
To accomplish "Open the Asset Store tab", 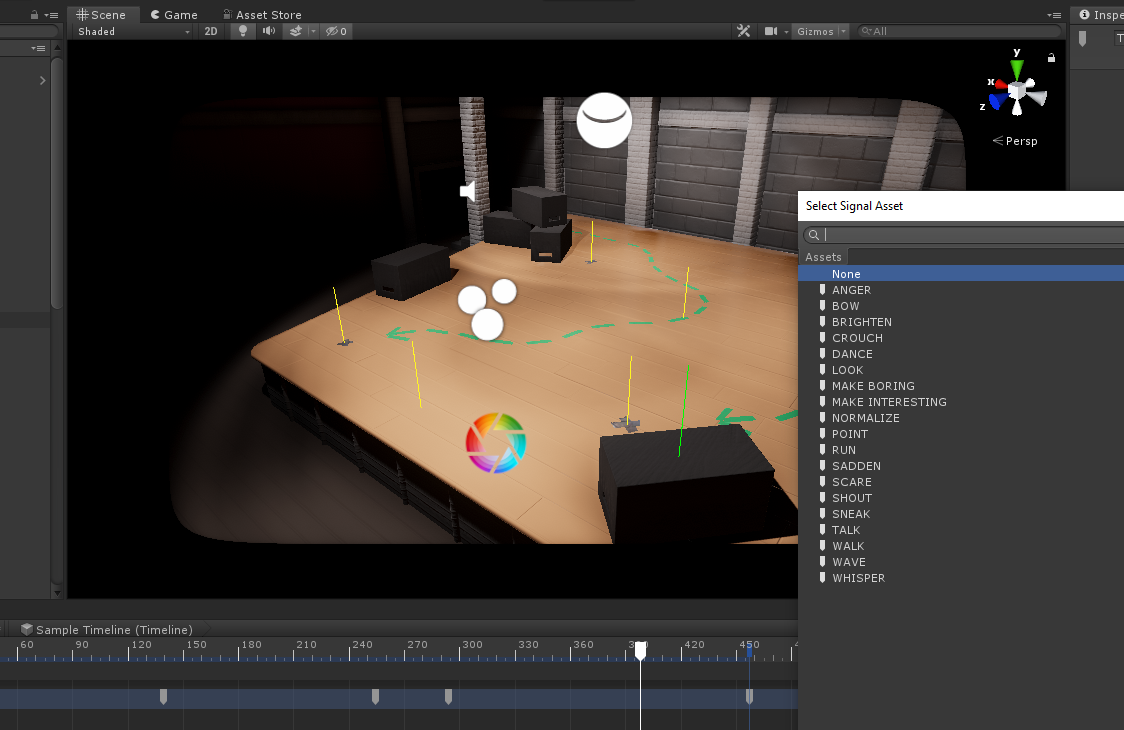I will click(262, 14).
